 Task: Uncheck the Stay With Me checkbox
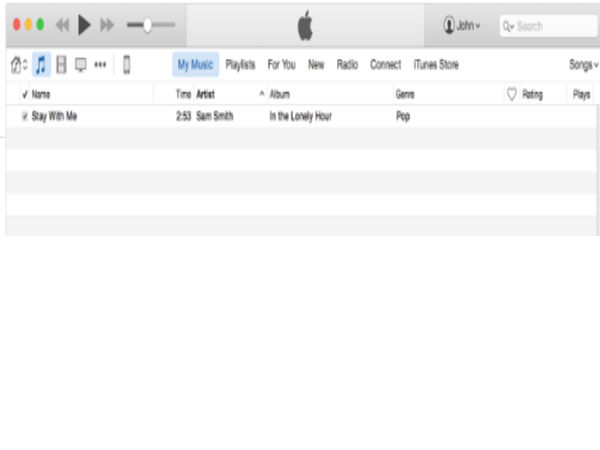(24, 116)
